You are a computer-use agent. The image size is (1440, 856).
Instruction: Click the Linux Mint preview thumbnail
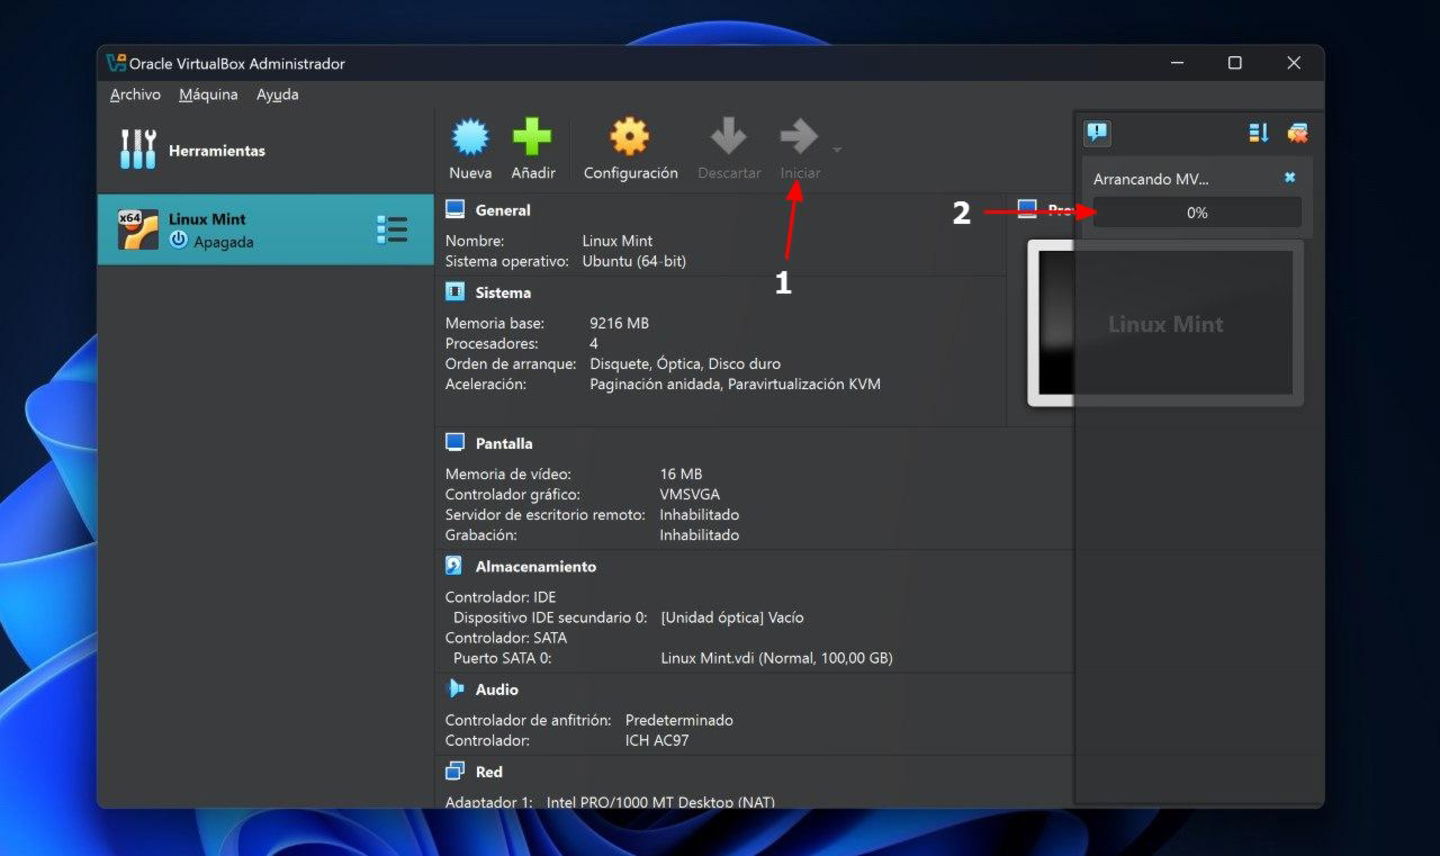pyautogui.click(x=1165, y=322)
